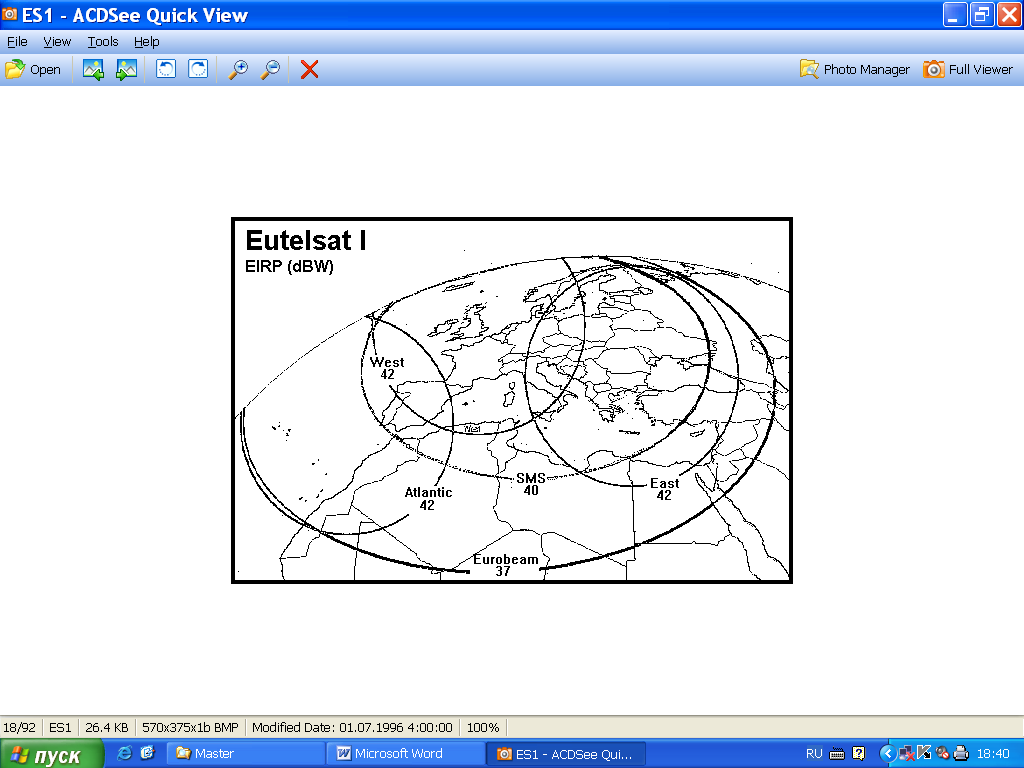
Task: Open the Help menu
Action: pyautogui.click(x=146, y=42)
